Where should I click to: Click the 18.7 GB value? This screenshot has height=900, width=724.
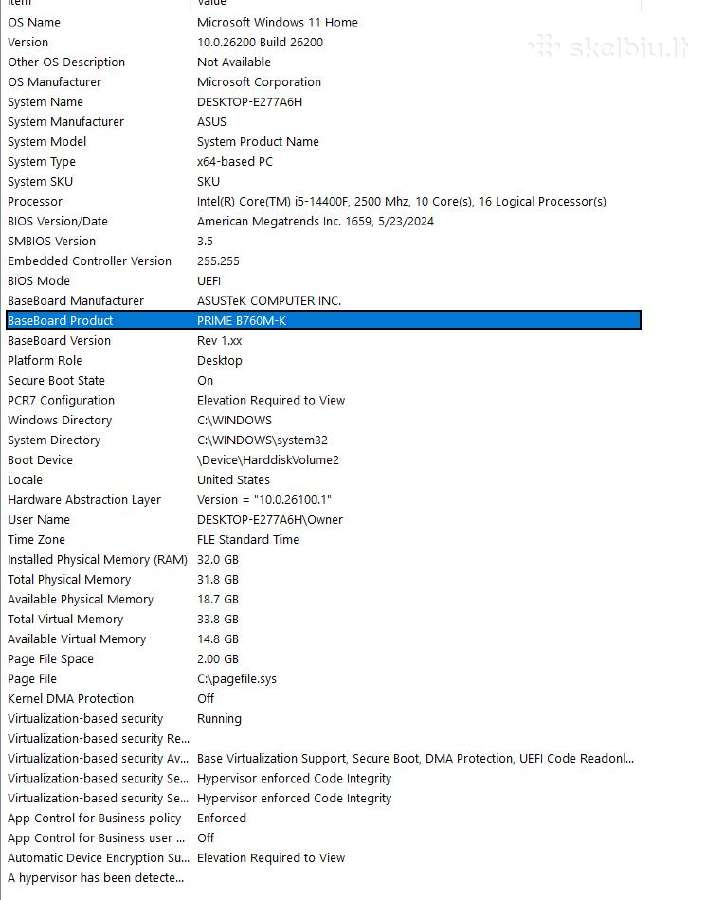pyautogui.click(x=218, y=599)
